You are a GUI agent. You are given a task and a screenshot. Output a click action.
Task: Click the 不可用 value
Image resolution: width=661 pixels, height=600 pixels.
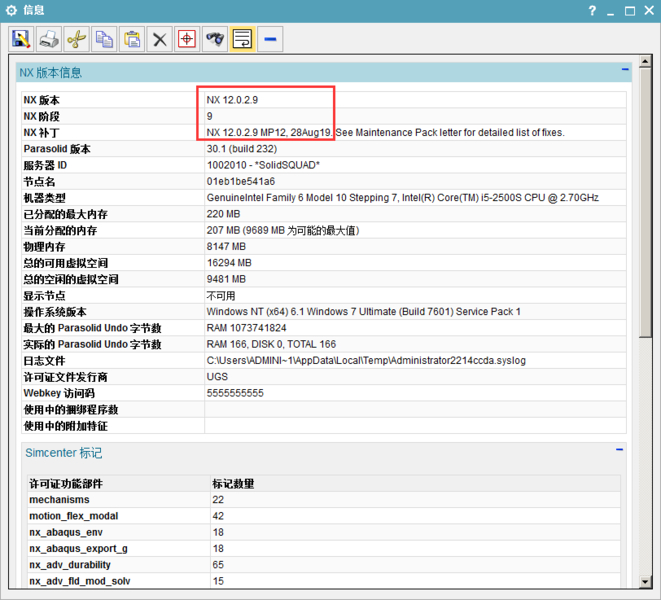pyautogui.click(x=221, y=296)
